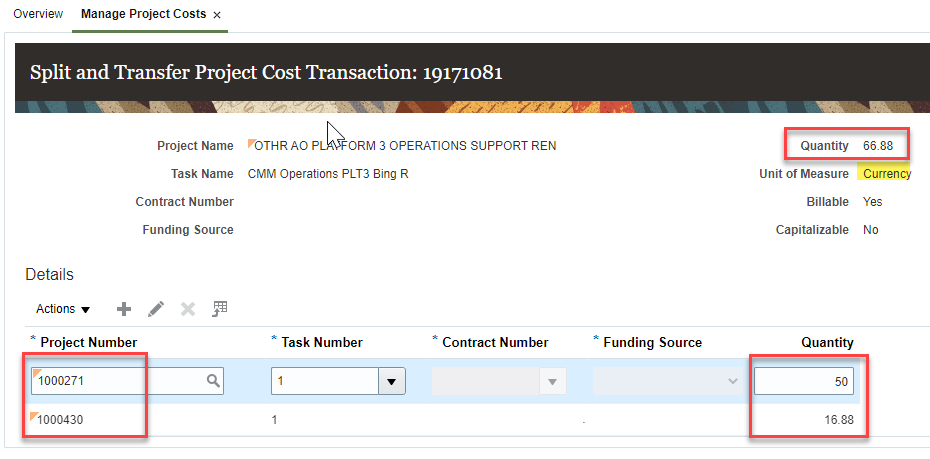
Task: Click the Task Number column header
Action: click(321, 342)
